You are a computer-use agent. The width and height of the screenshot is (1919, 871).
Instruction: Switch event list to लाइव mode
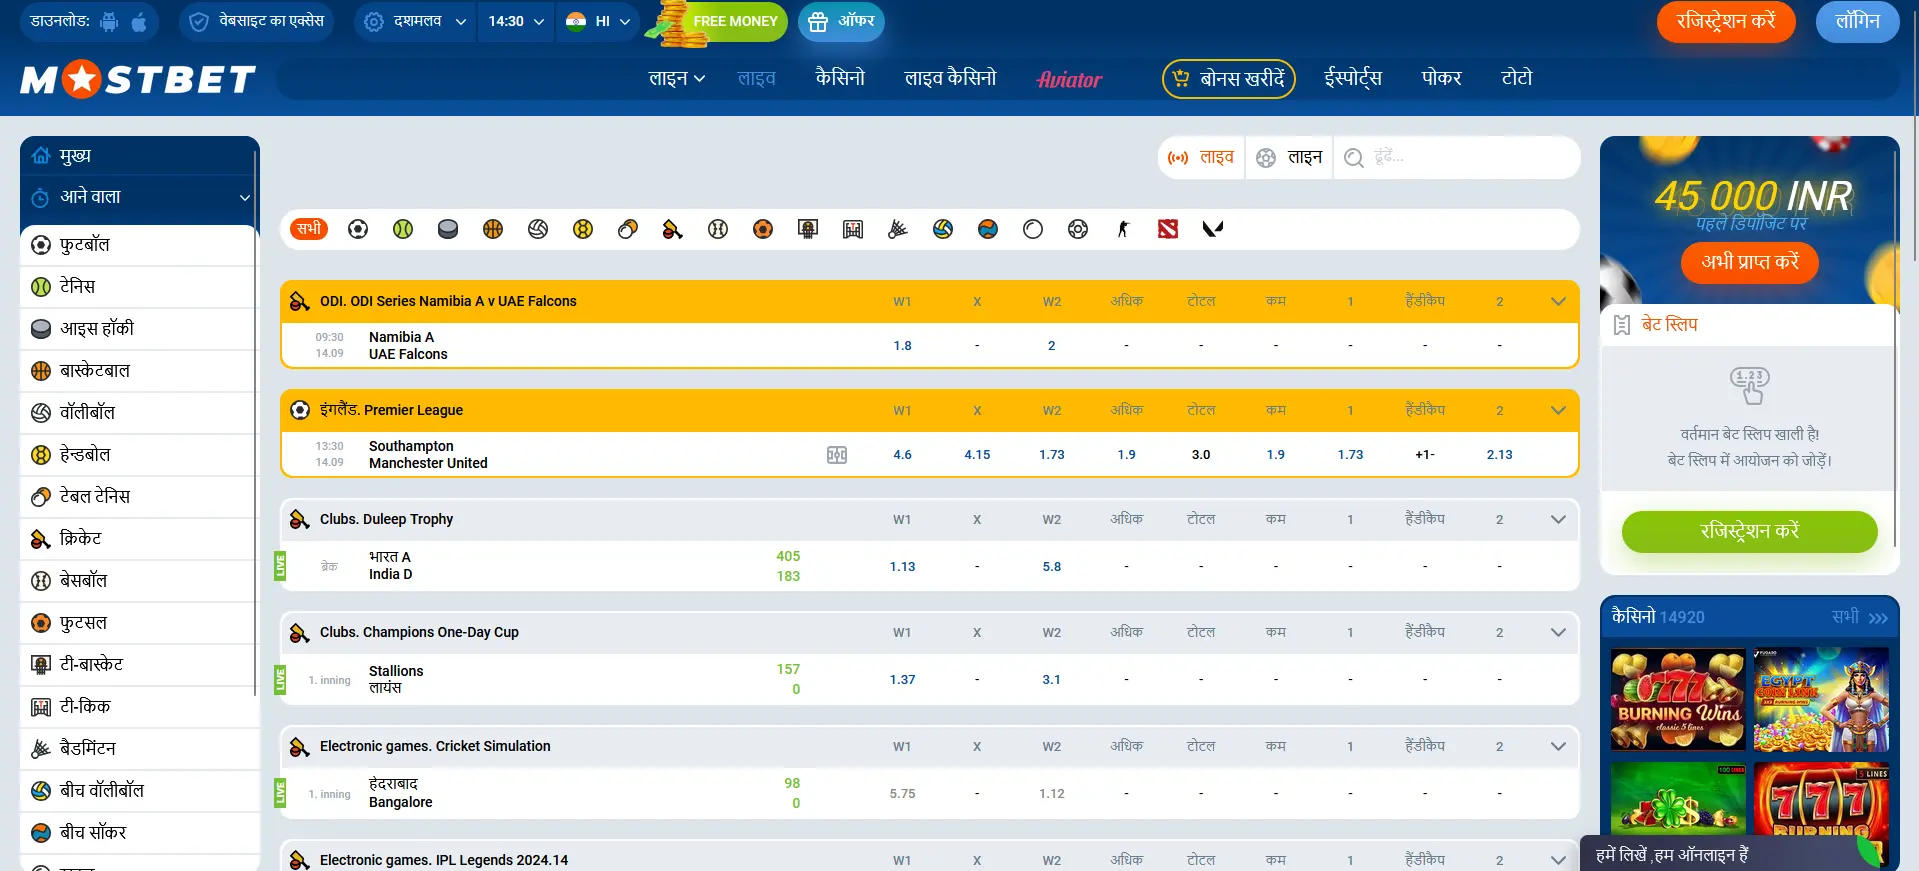[x=1202, y=158]
